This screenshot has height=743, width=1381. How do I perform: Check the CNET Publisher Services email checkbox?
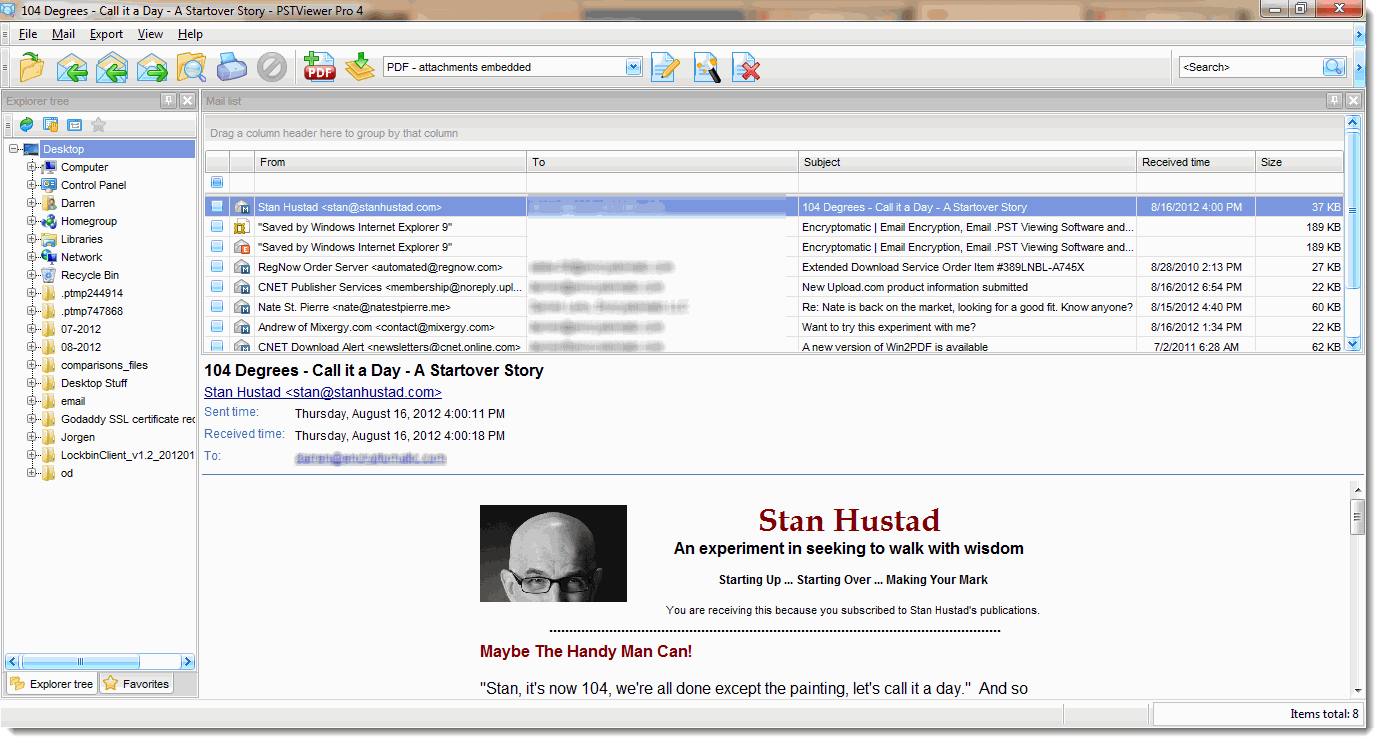(217, 287)
